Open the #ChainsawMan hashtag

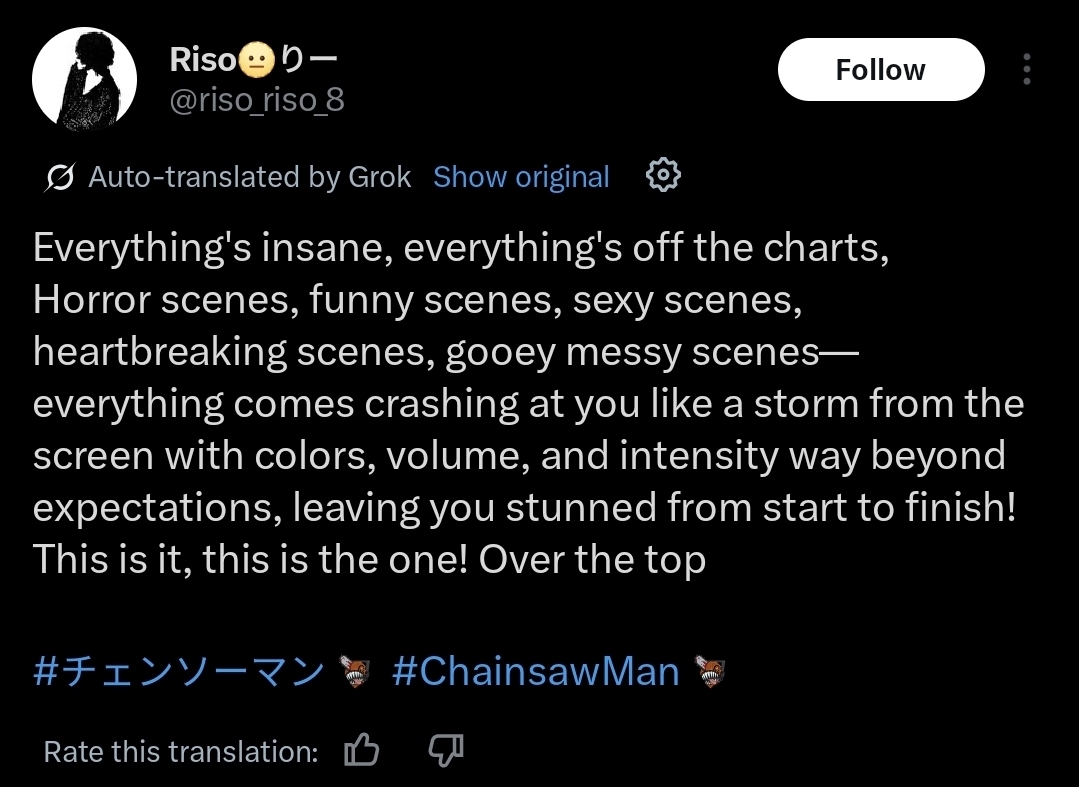pos(535,672)
